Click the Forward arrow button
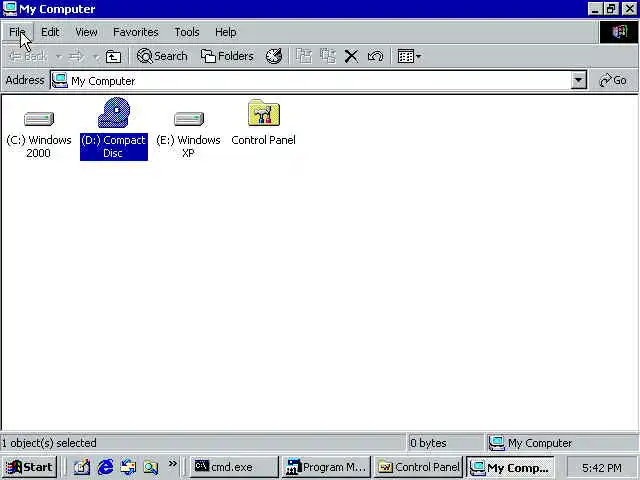This screenshot has width=640, height=480. tap(77, 56)
